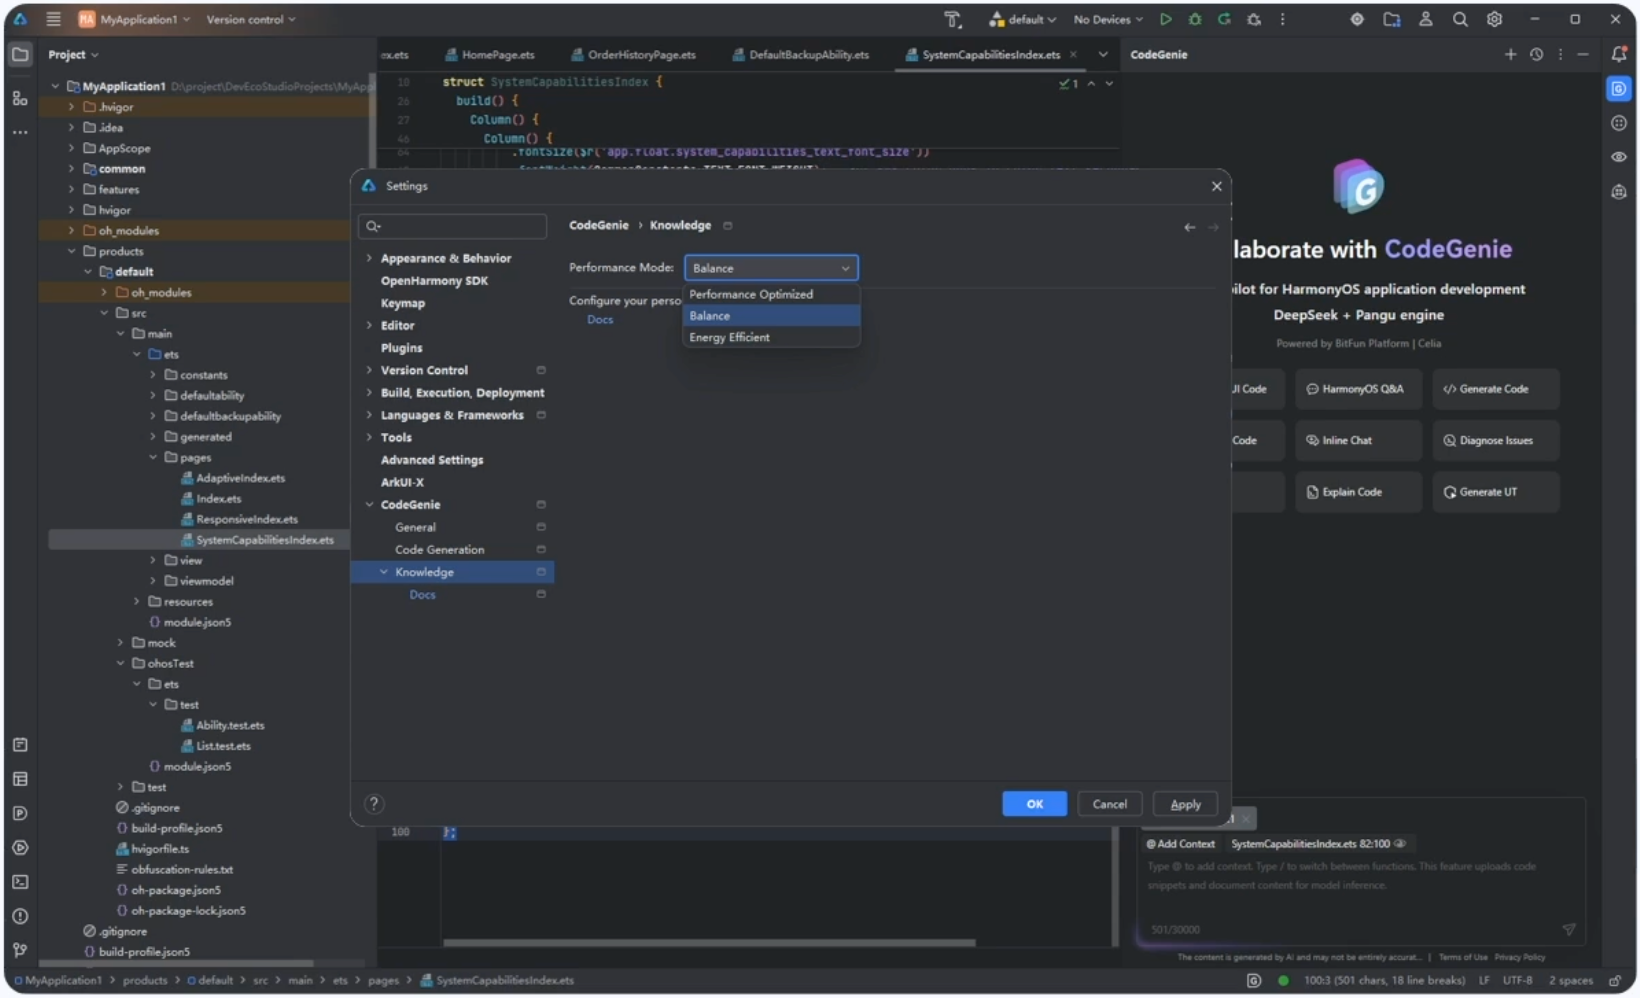Viewport: 1640px width, 998px height.
Task: Switch to HomePage.ets tab
Action: tap(490, 54)
